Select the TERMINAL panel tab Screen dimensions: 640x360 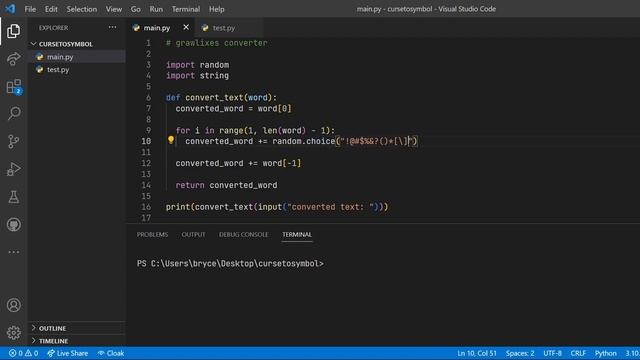(x=297, y=234)
